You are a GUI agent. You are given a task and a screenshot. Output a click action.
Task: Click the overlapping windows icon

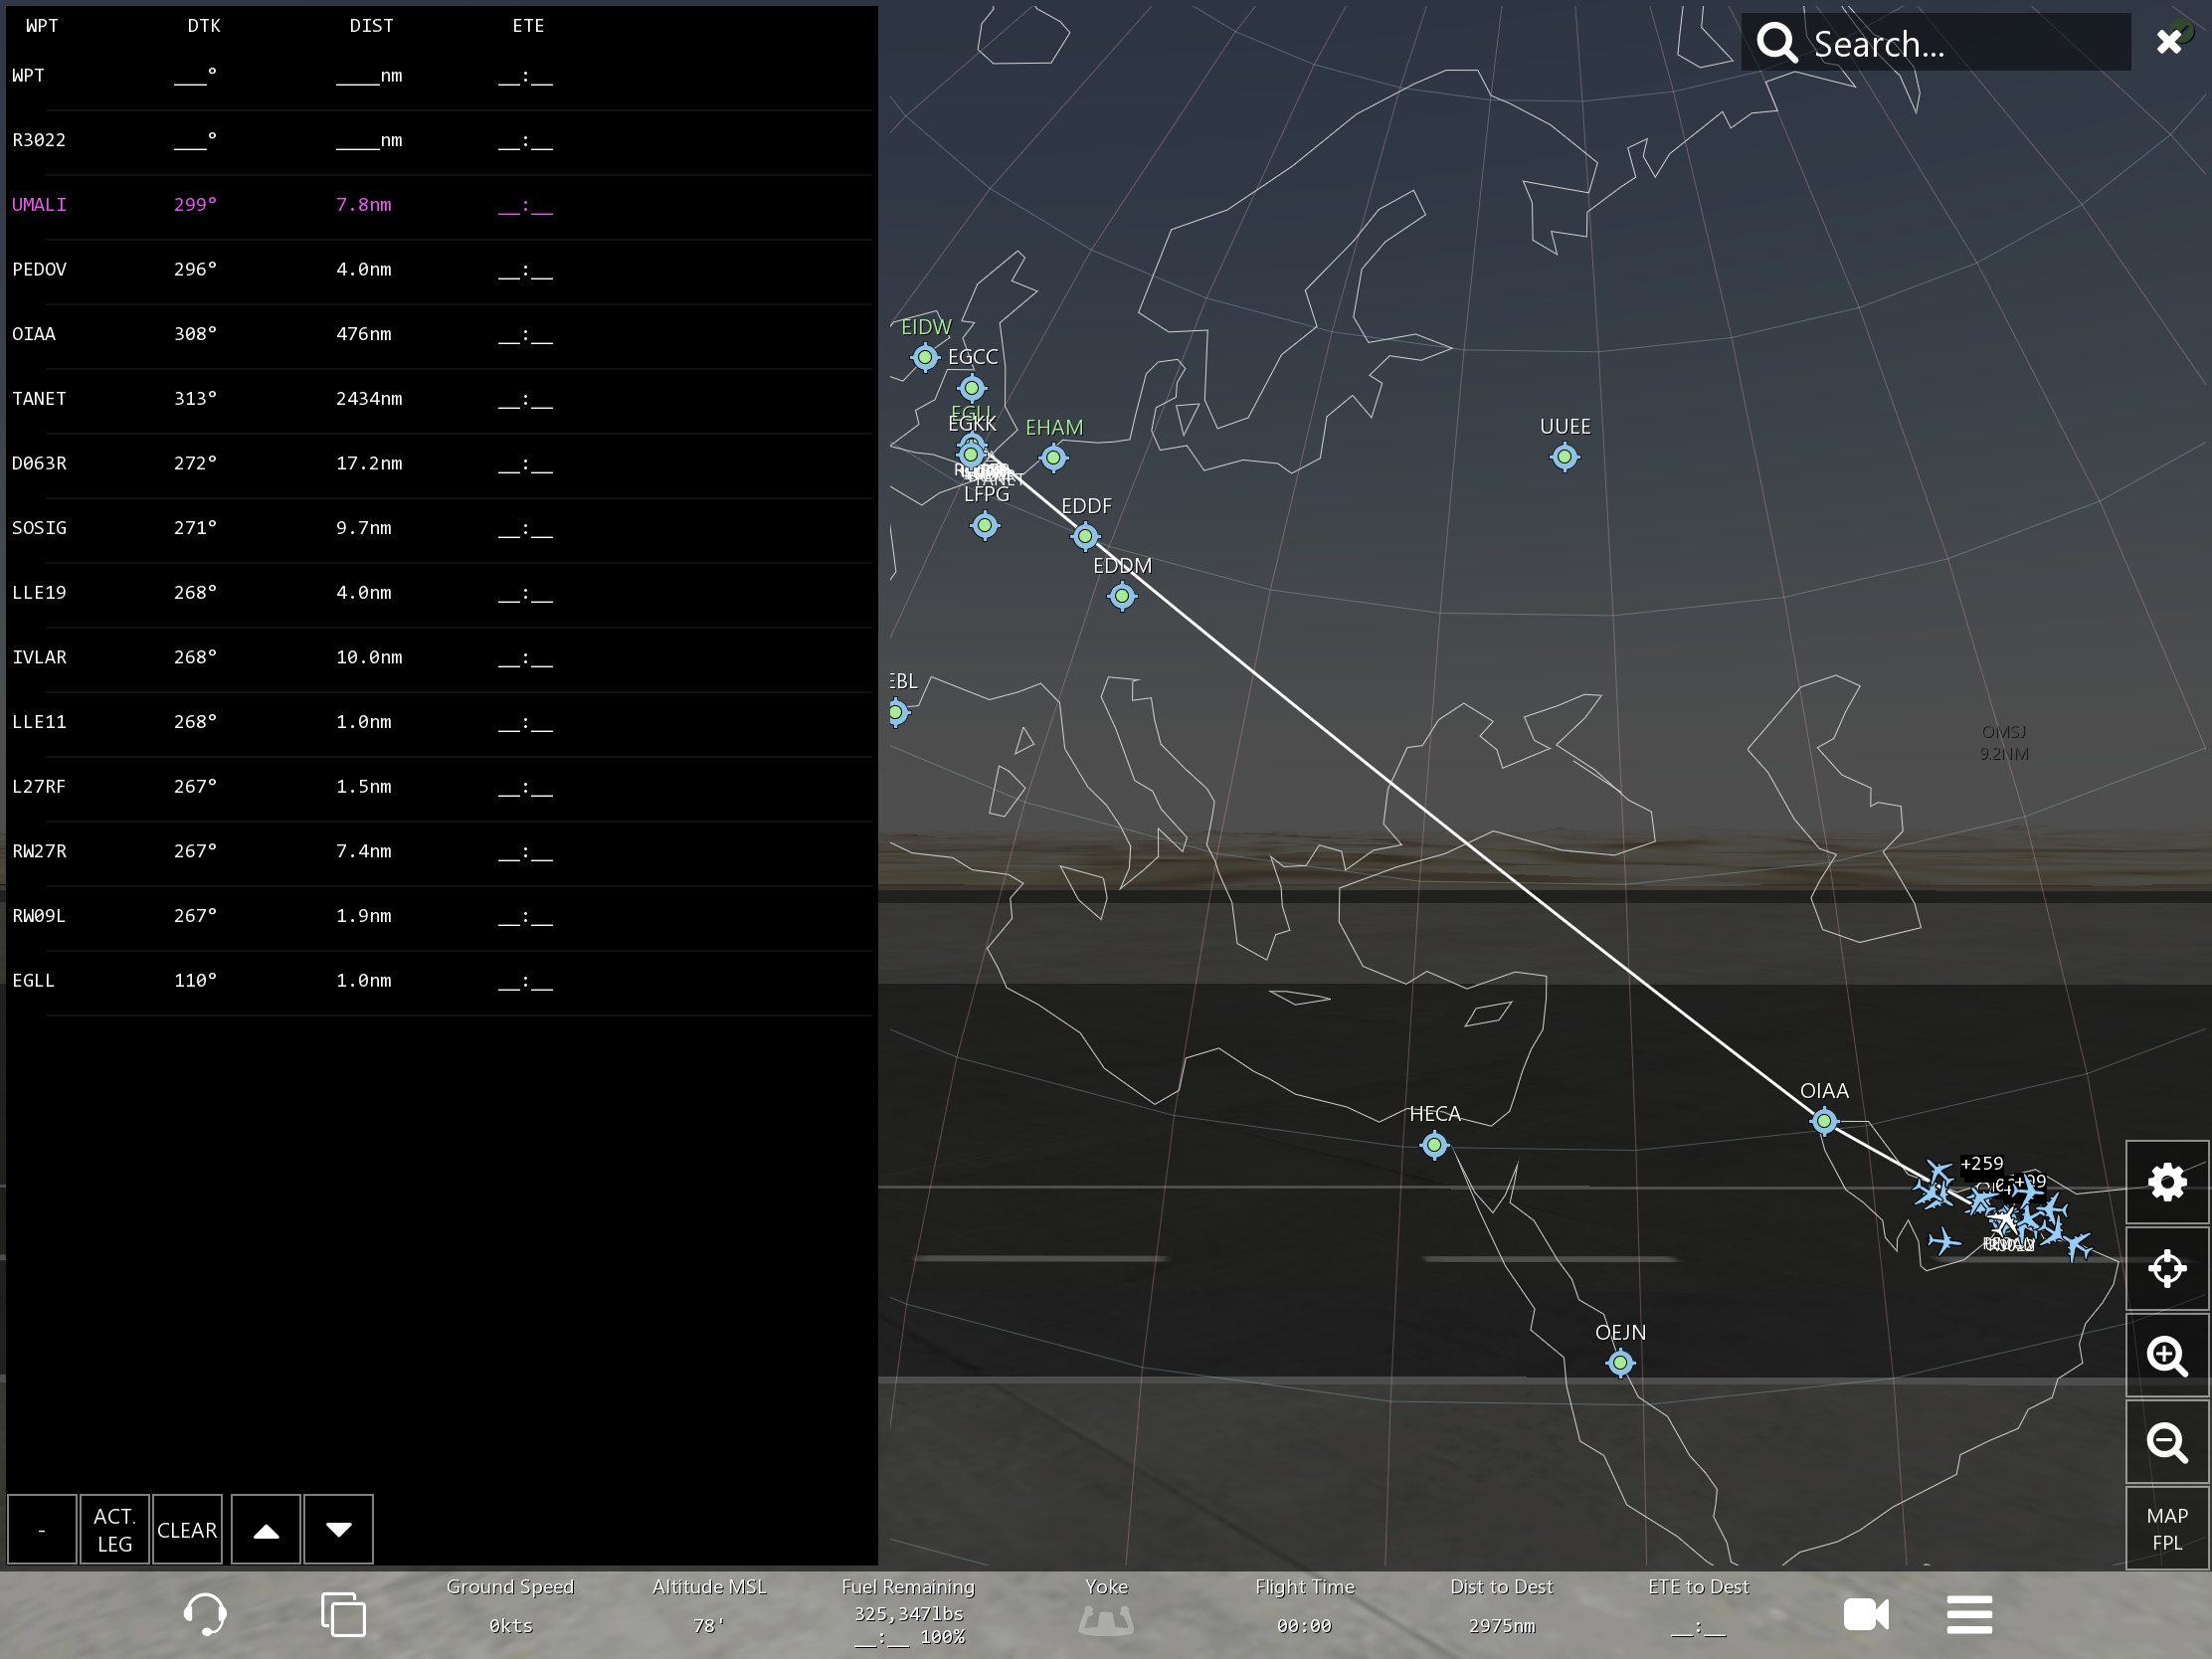pos(343,1614)
